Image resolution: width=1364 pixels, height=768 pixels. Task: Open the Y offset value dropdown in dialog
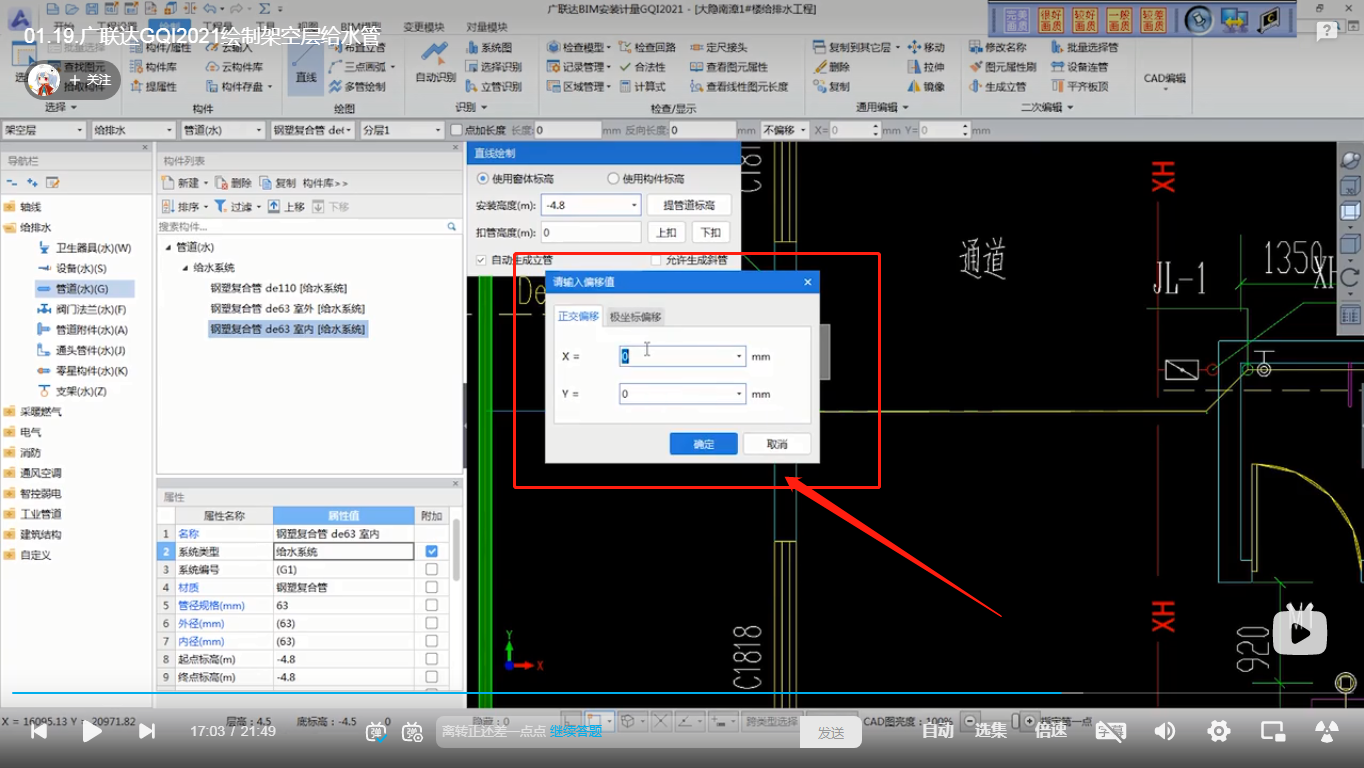point(739,394)
